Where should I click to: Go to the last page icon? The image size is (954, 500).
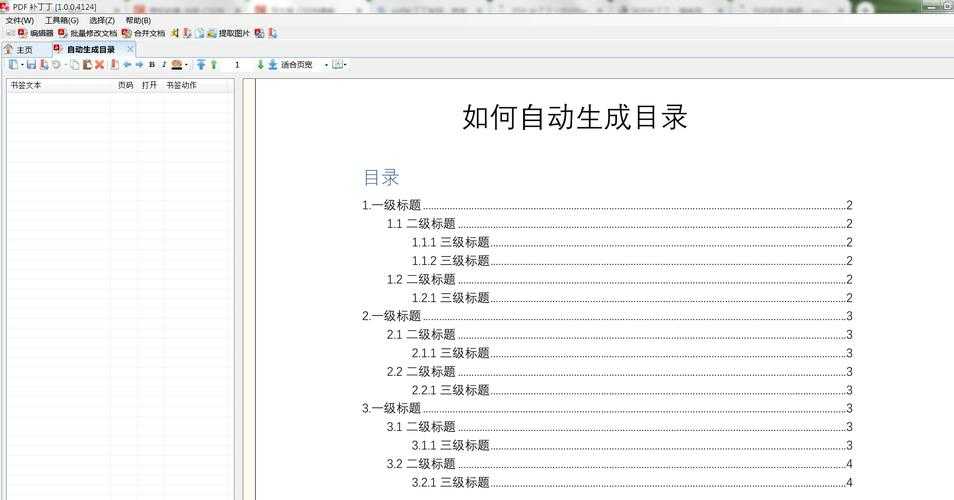click(x=273, y=64)
